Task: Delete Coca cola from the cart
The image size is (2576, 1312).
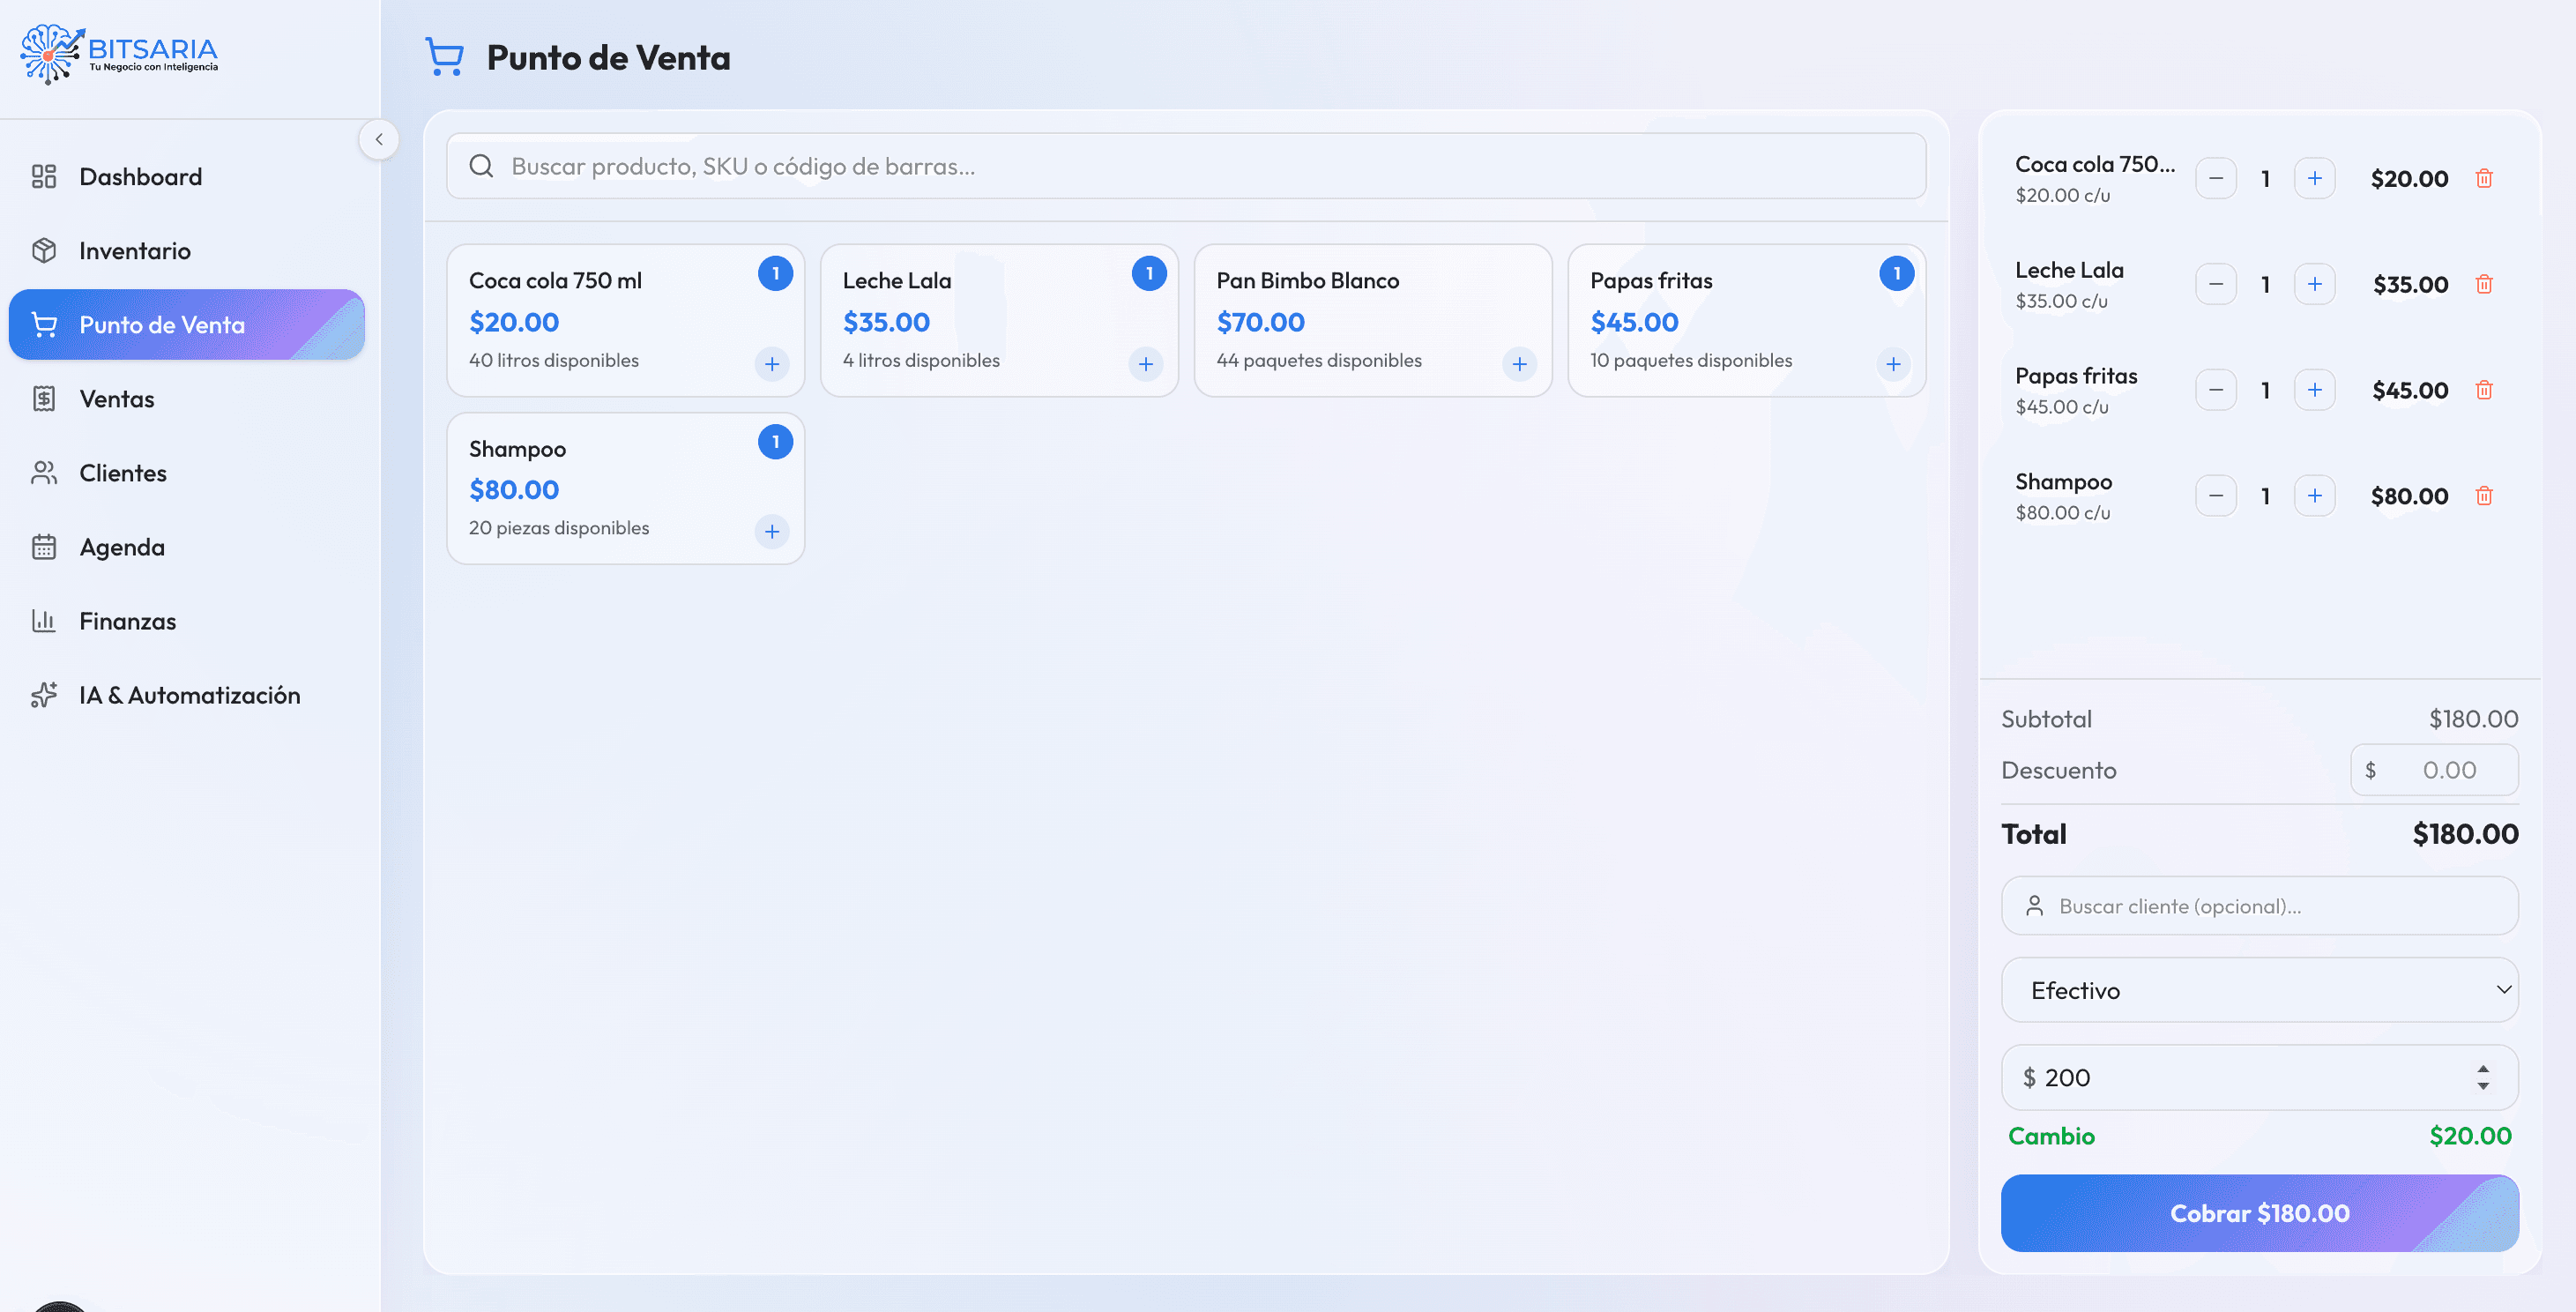Action: [x=2484, y=178]
